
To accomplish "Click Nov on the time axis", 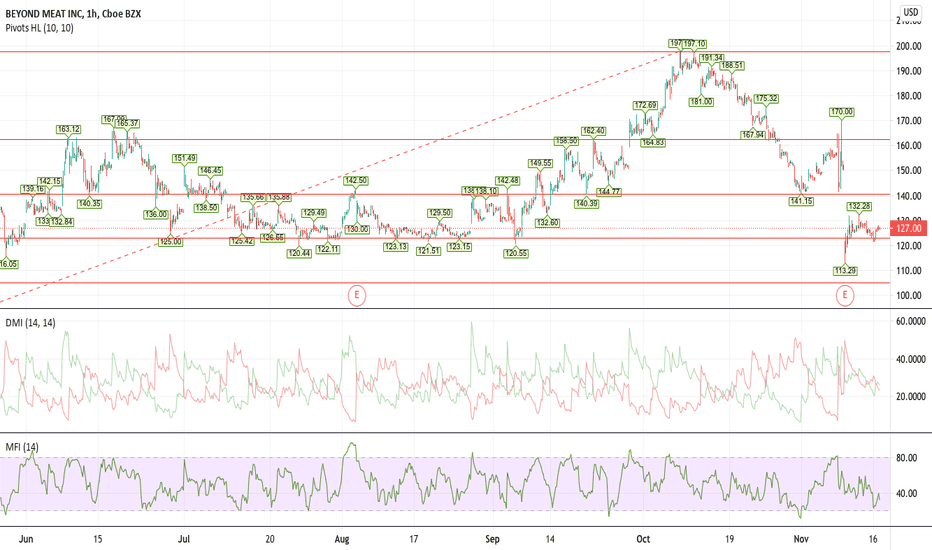I will coord(801,539).
